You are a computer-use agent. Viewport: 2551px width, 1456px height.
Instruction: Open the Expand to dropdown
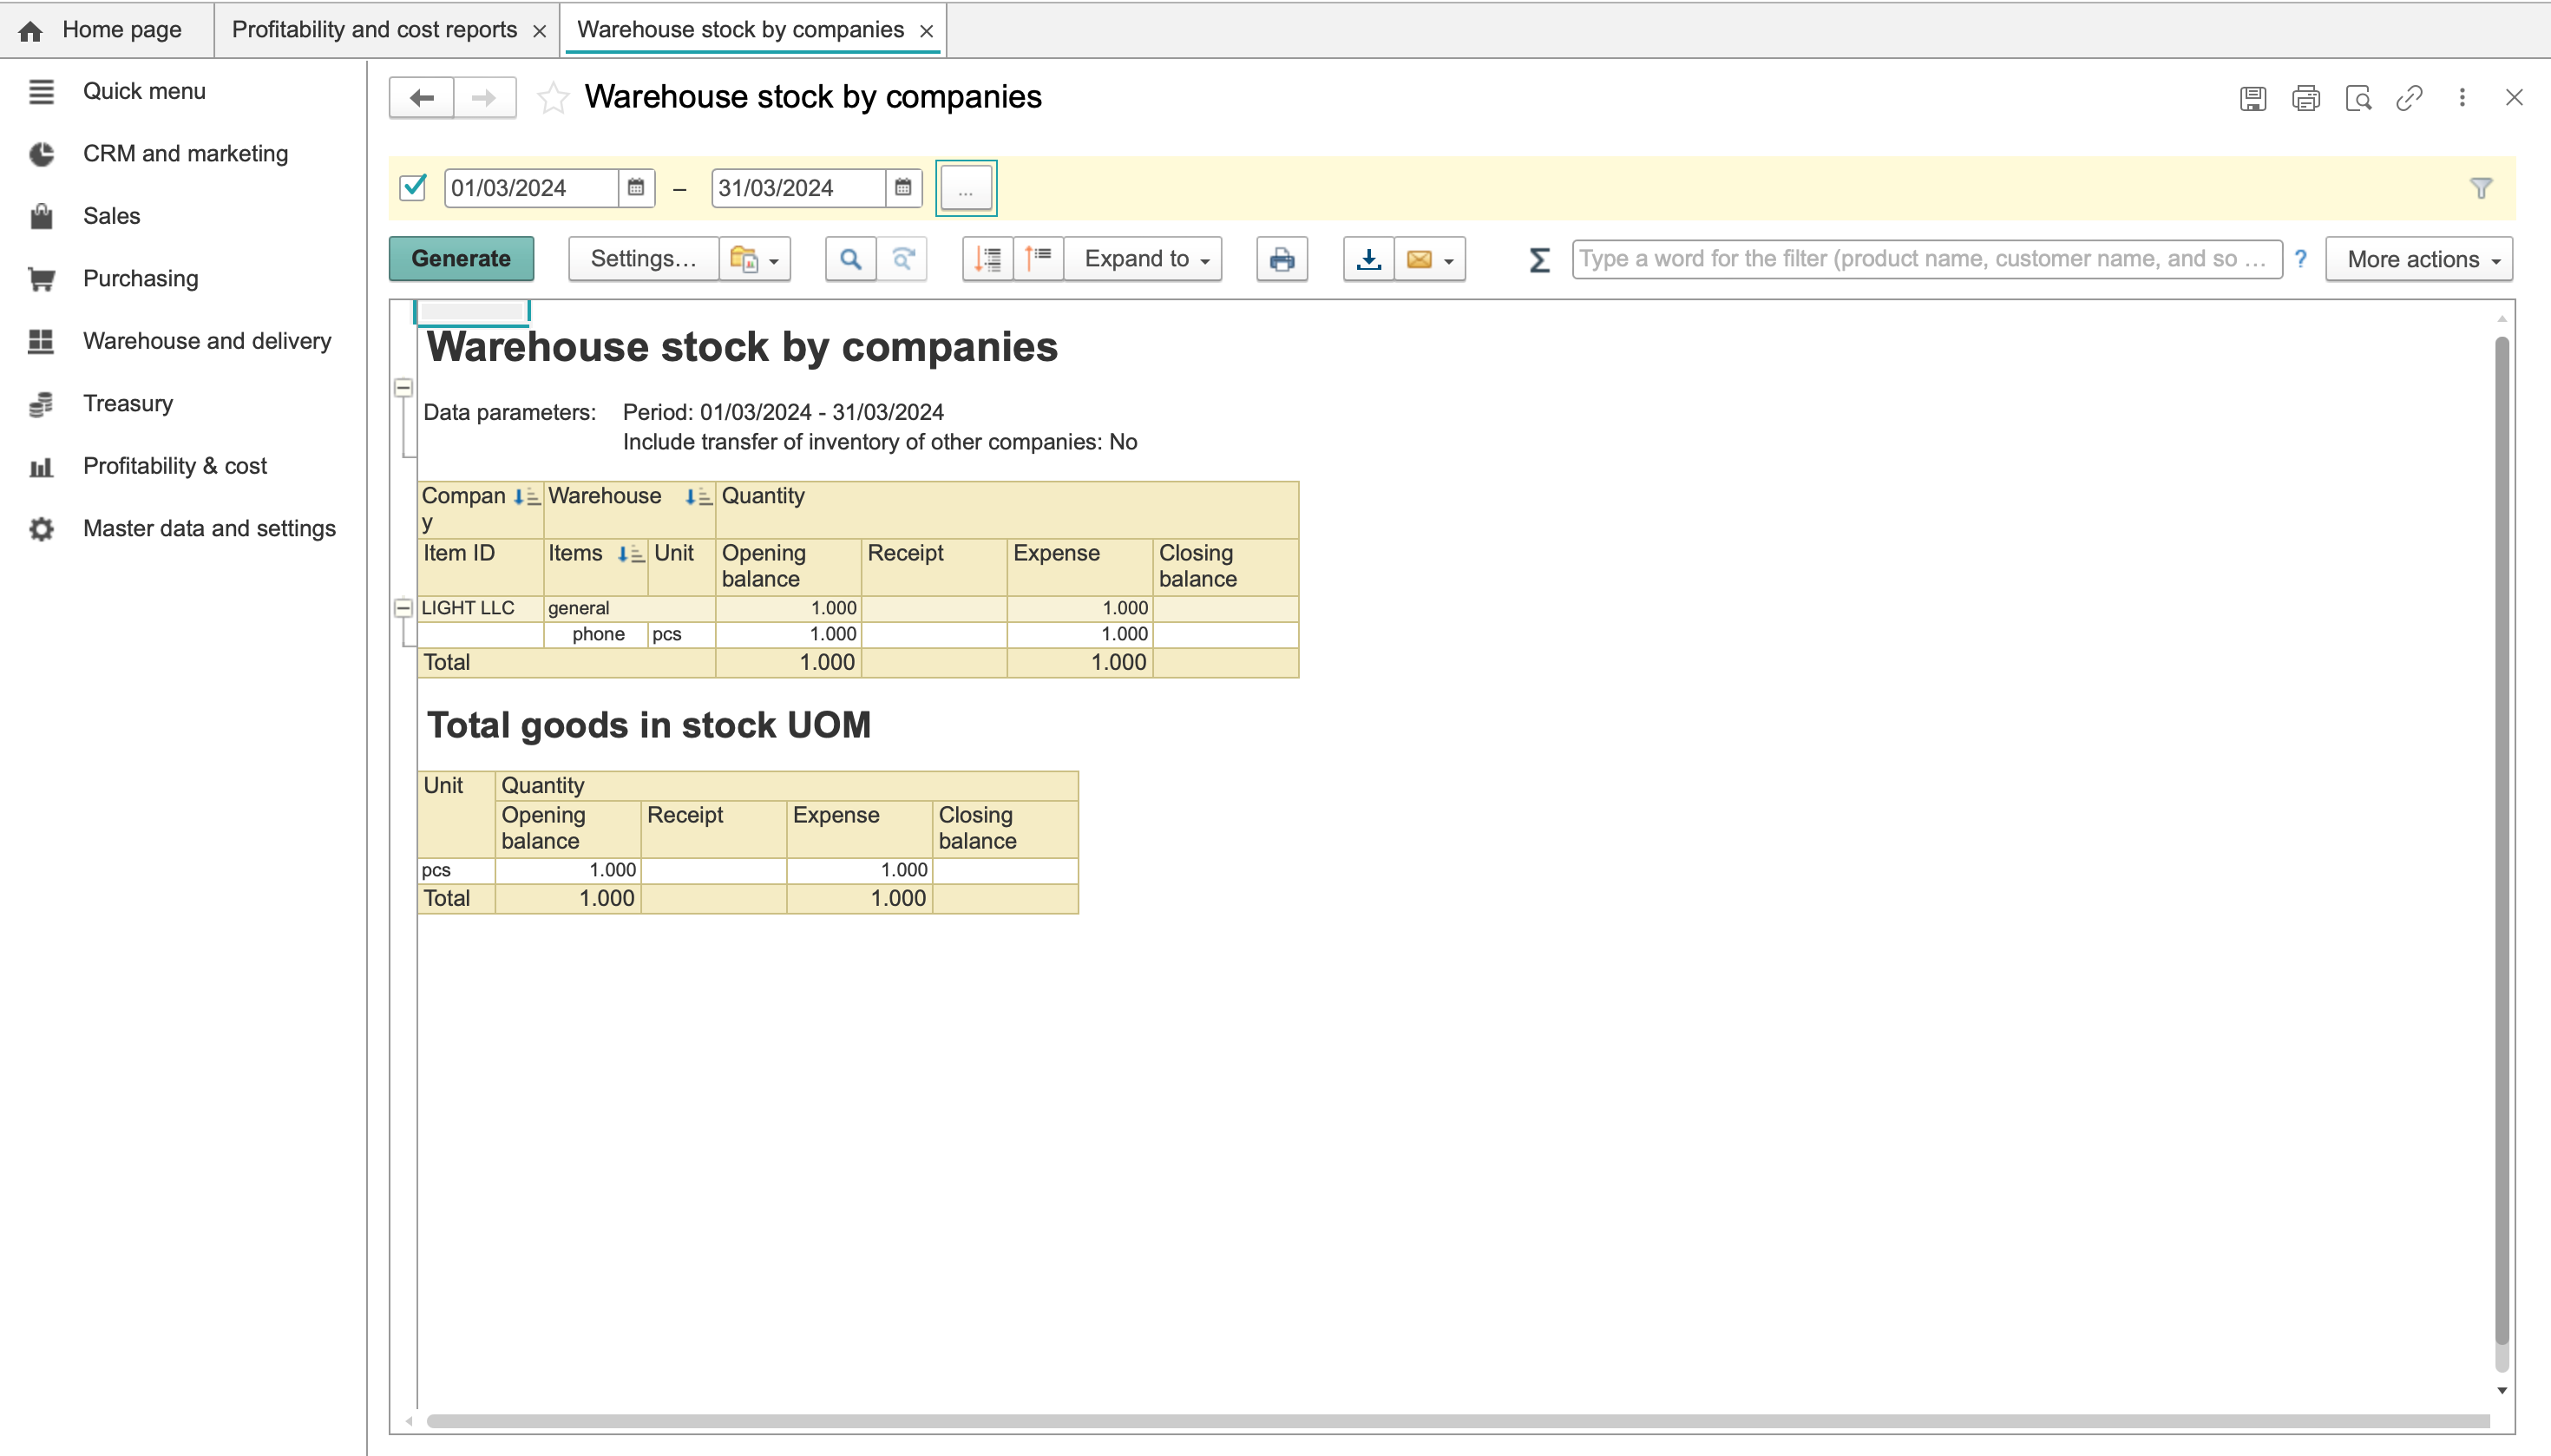pyautogui.click(x=1142, y=259)
